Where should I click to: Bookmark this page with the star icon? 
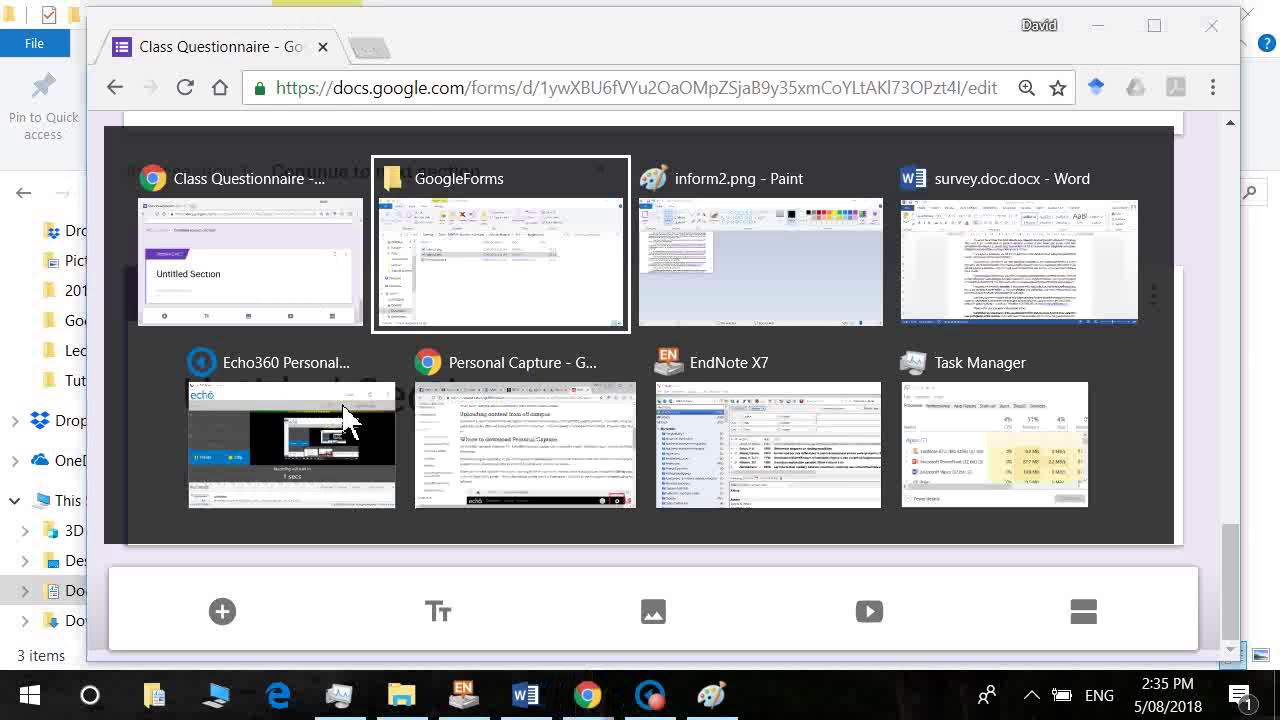click(1058, 88)
